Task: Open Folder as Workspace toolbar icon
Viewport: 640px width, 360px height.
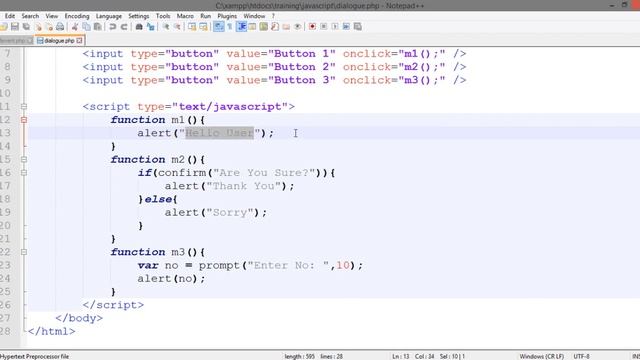Action: click(286, 27)
